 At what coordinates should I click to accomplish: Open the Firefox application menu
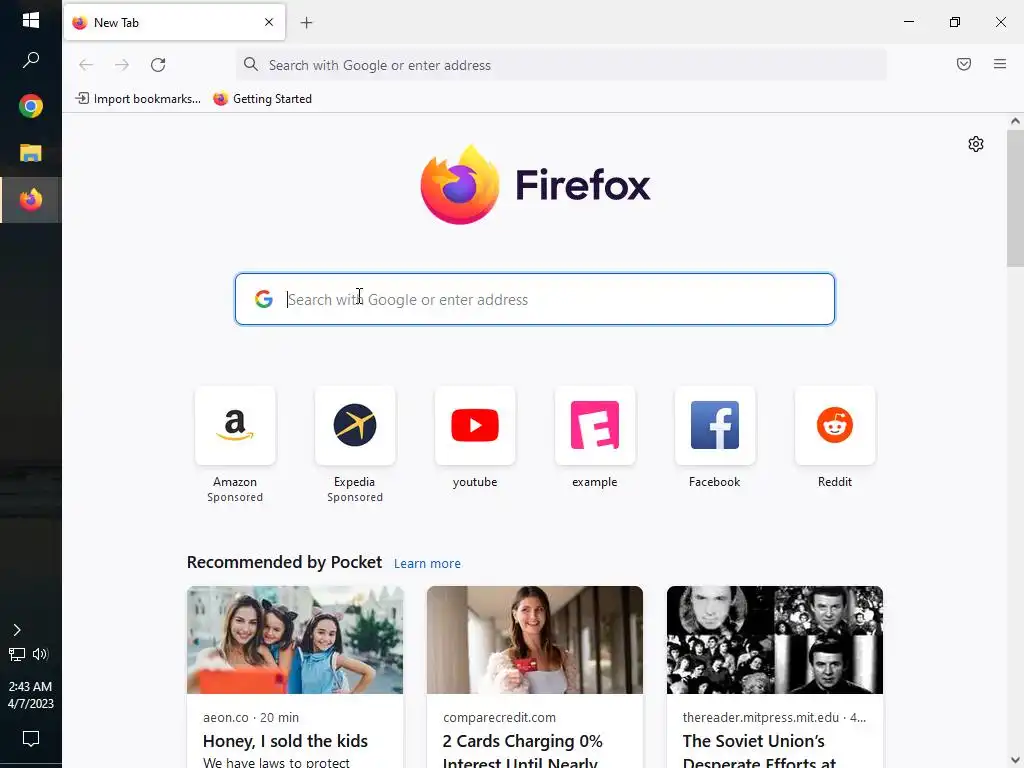[x=999, y=64]
